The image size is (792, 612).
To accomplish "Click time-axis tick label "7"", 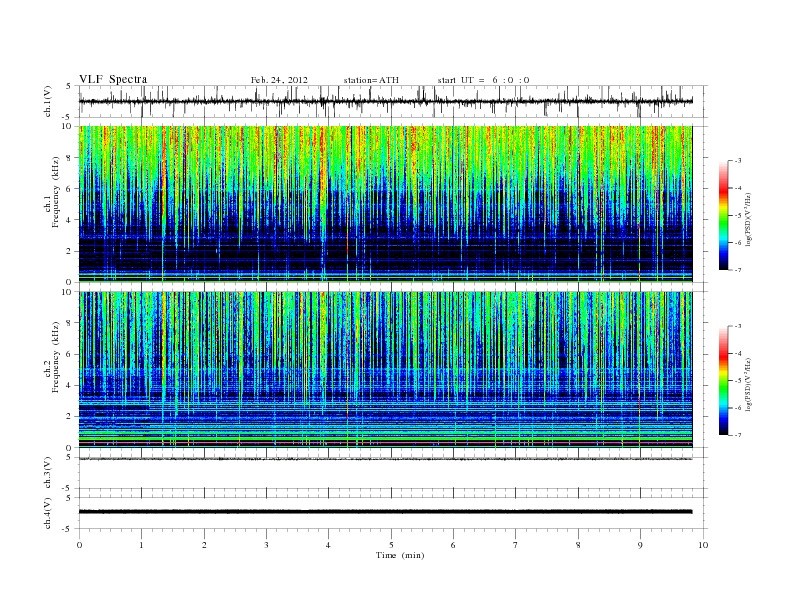I will 515,545.
